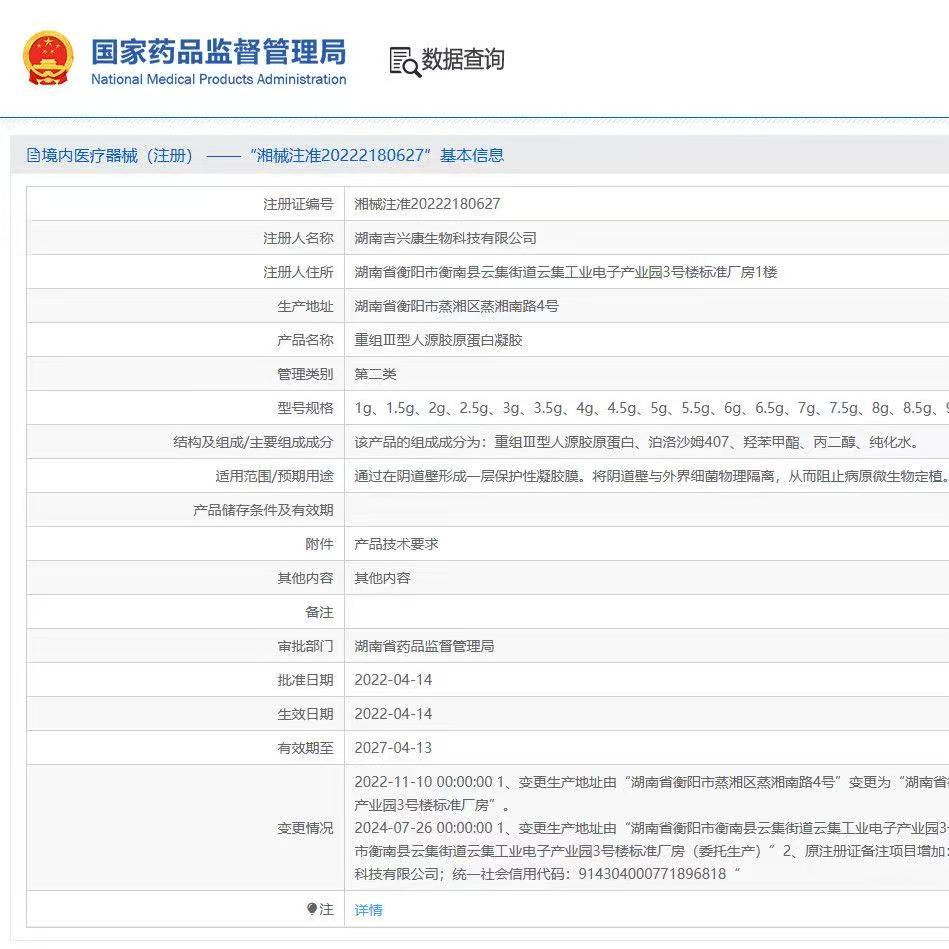
Task: Click the 境内医疗器械（注册）基本信息 header
Action: coord(265,156)
